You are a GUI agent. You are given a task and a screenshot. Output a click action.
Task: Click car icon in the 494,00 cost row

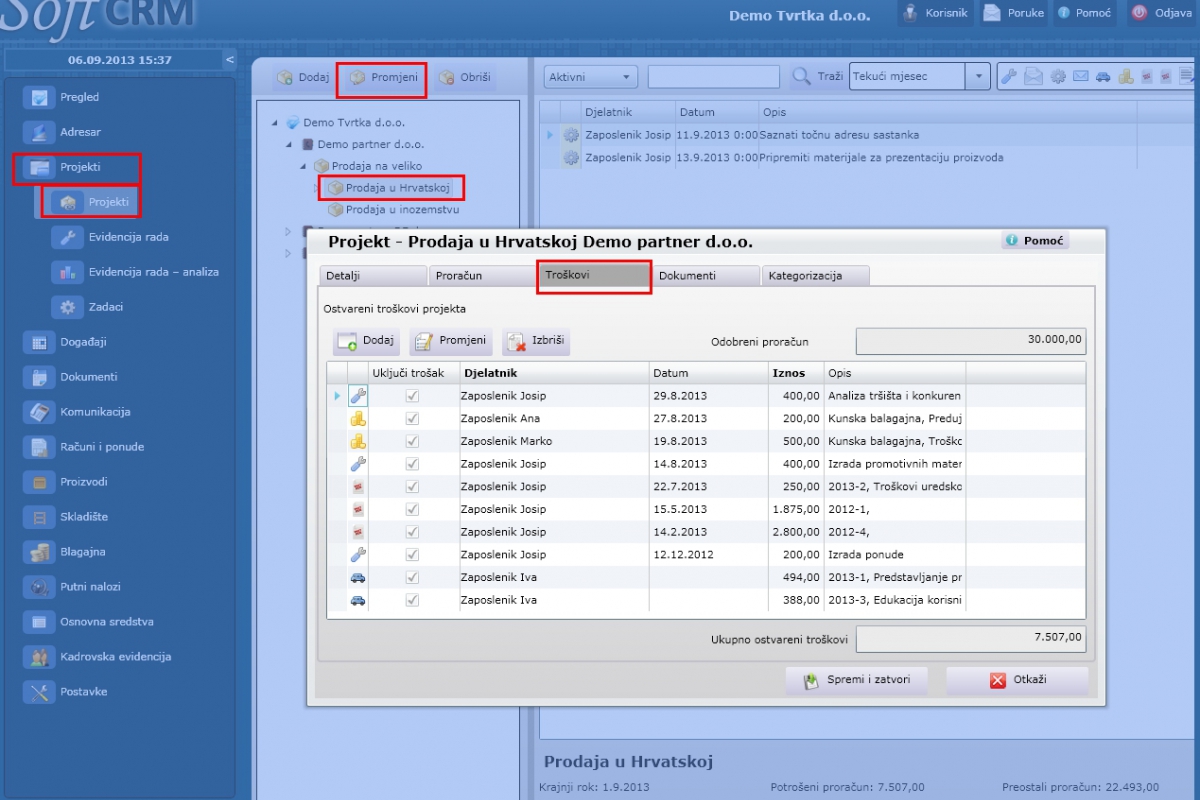(x=358, y=578)
